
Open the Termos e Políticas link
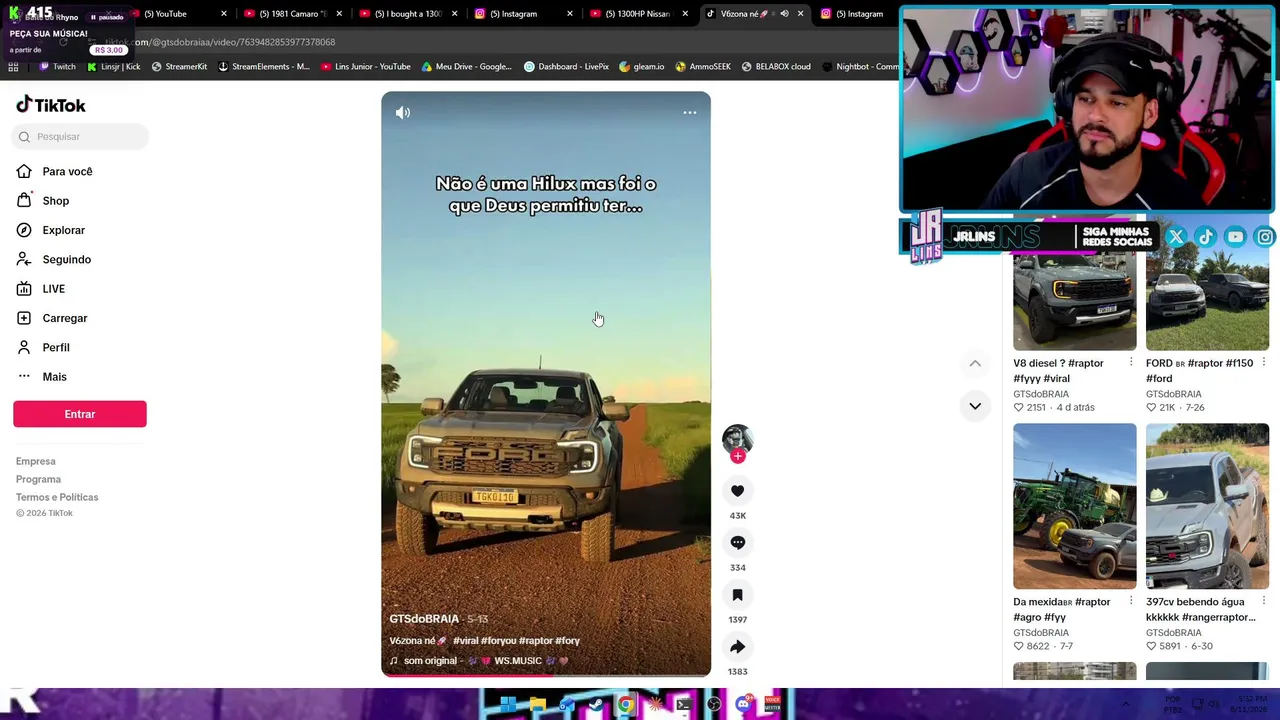click(x=57, y=498)
